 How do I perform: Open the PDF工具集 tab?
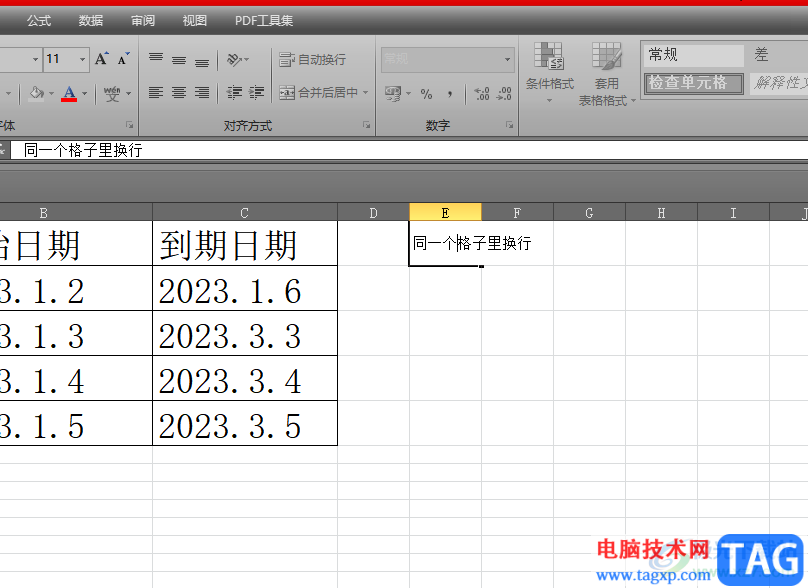point(264,21)
